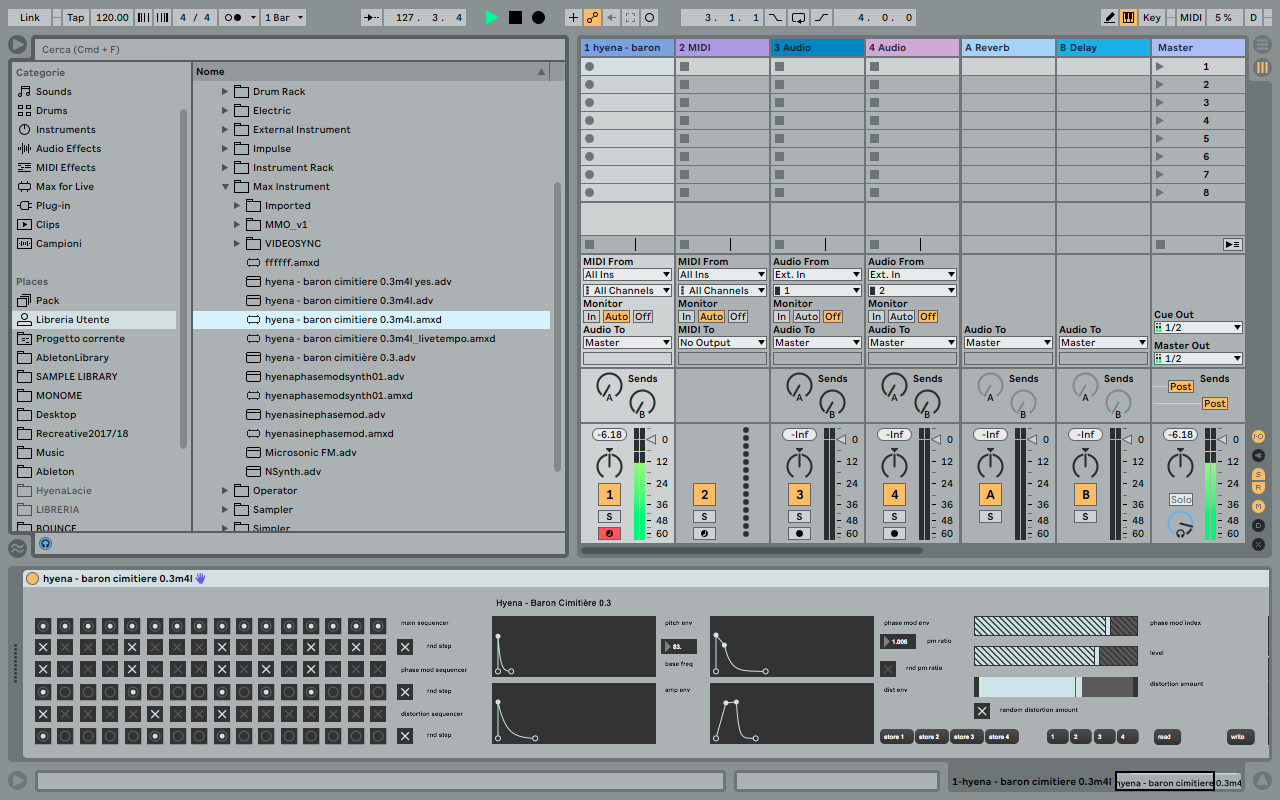Viewport: 1280px width, 800px height.
Task: Enable Draw Mode pencil icon
Action: [1110, 17]
